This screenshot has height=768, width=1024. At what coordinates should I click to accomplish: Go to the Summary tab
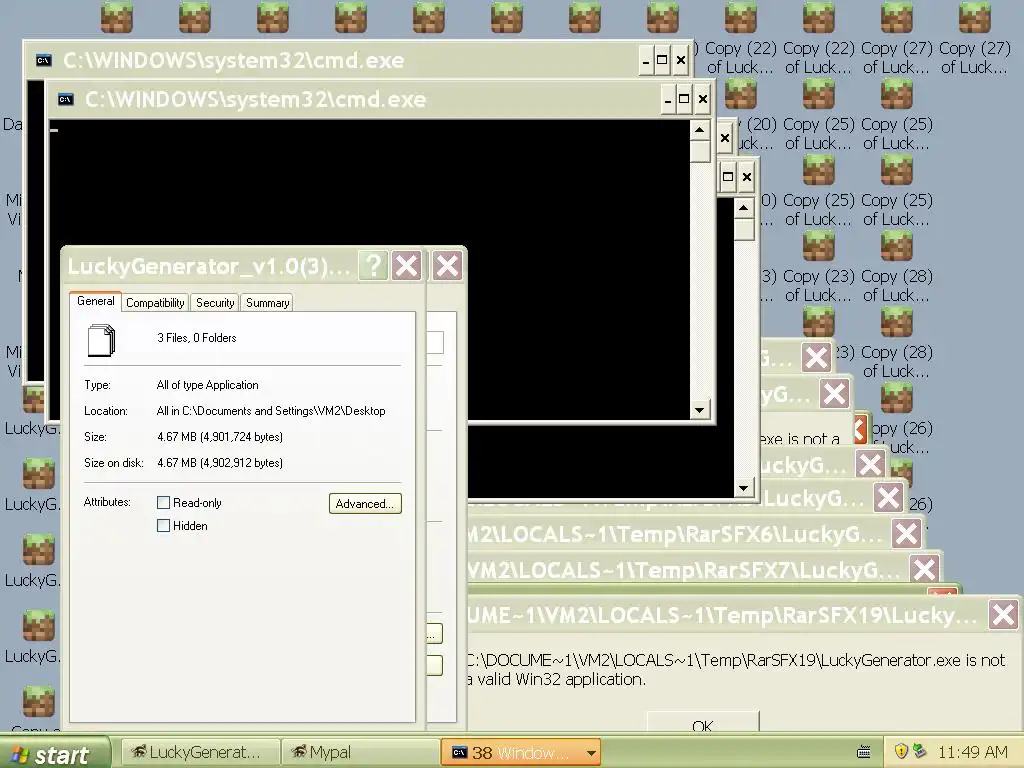[267, 303]
